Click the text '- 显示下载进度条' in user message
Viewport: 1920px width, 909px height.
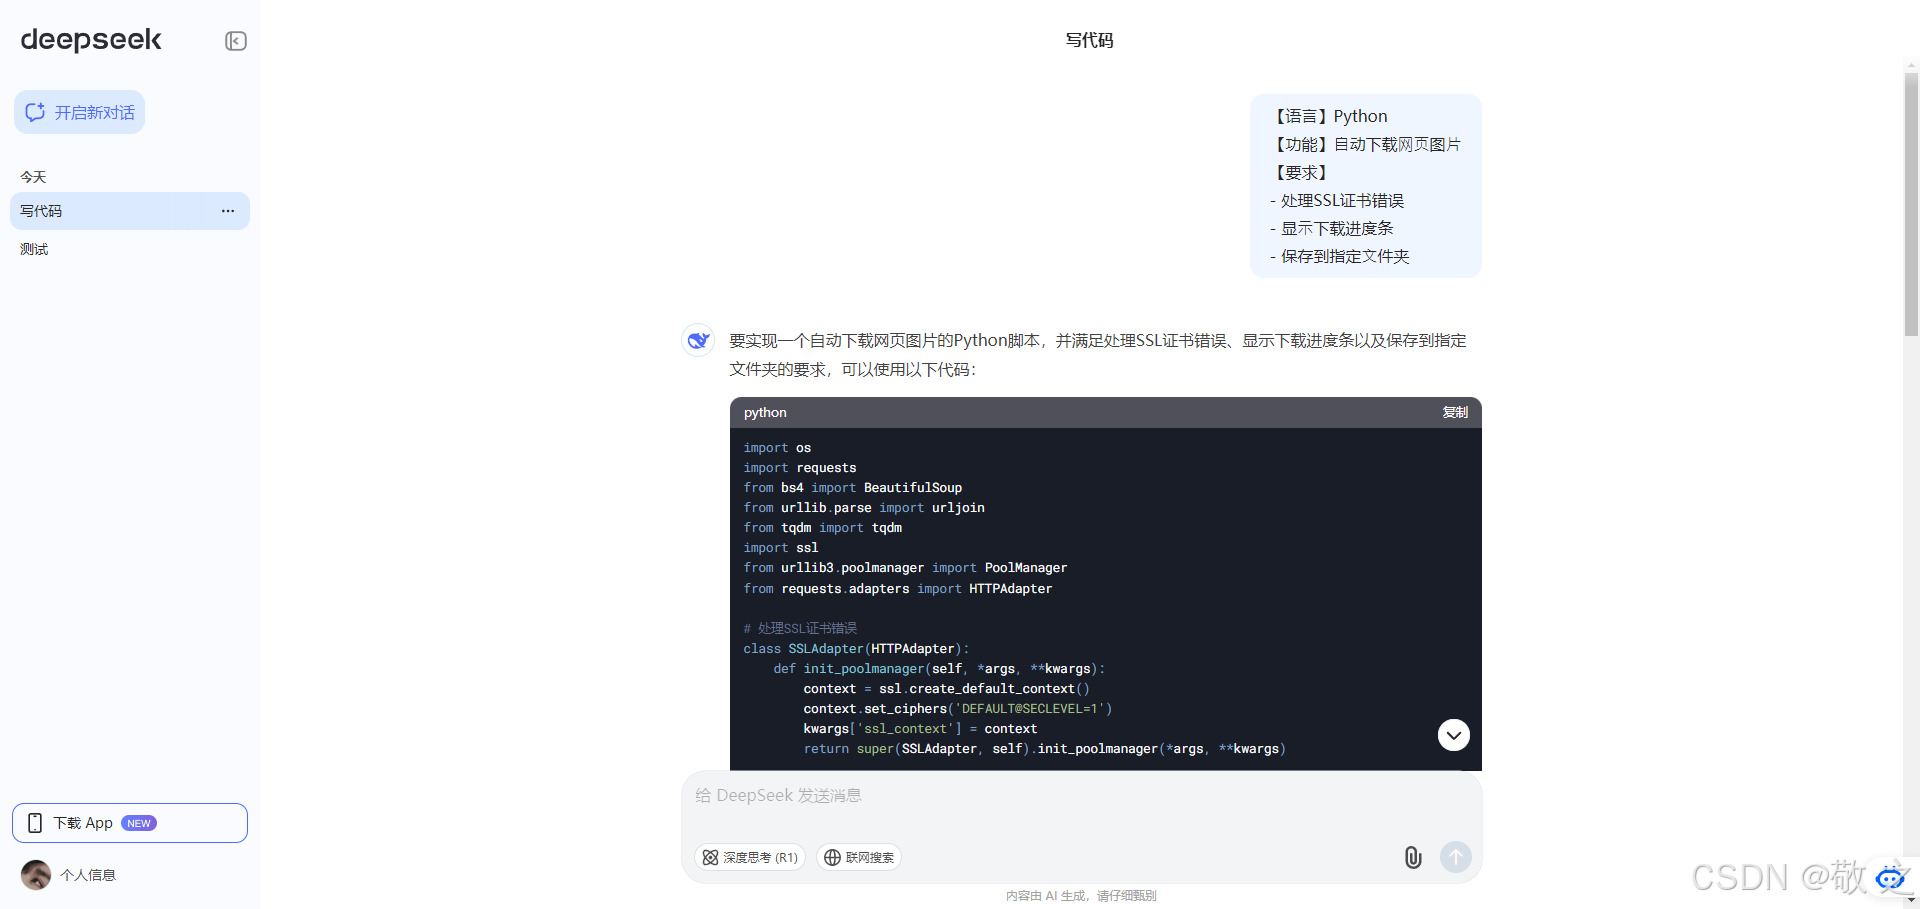1332,229
